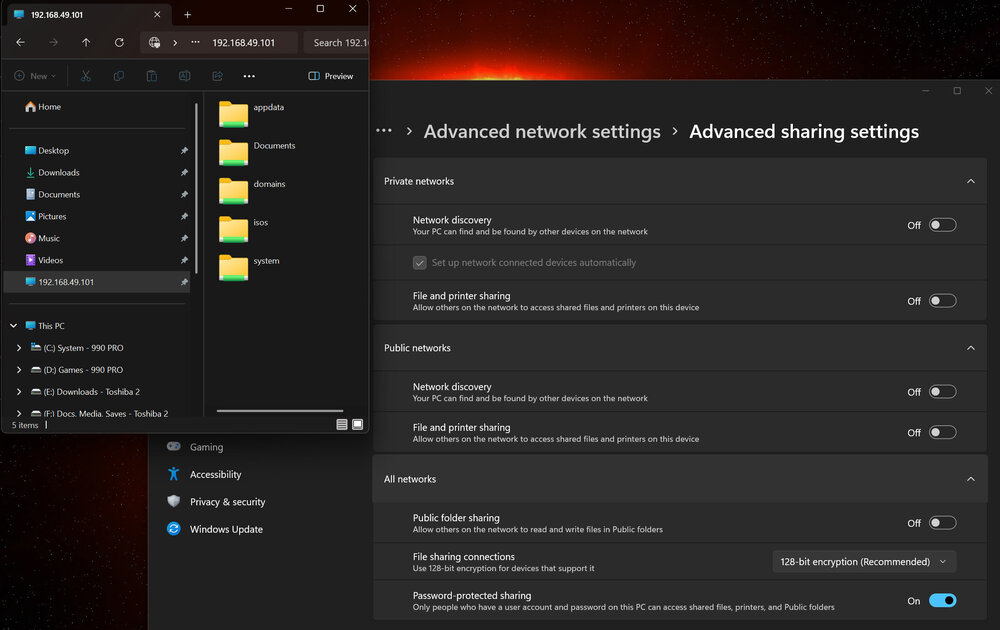Click the address bar path chevron
Image resolution: width=1000 pixels, height=630 pixels.
point(175,43)
